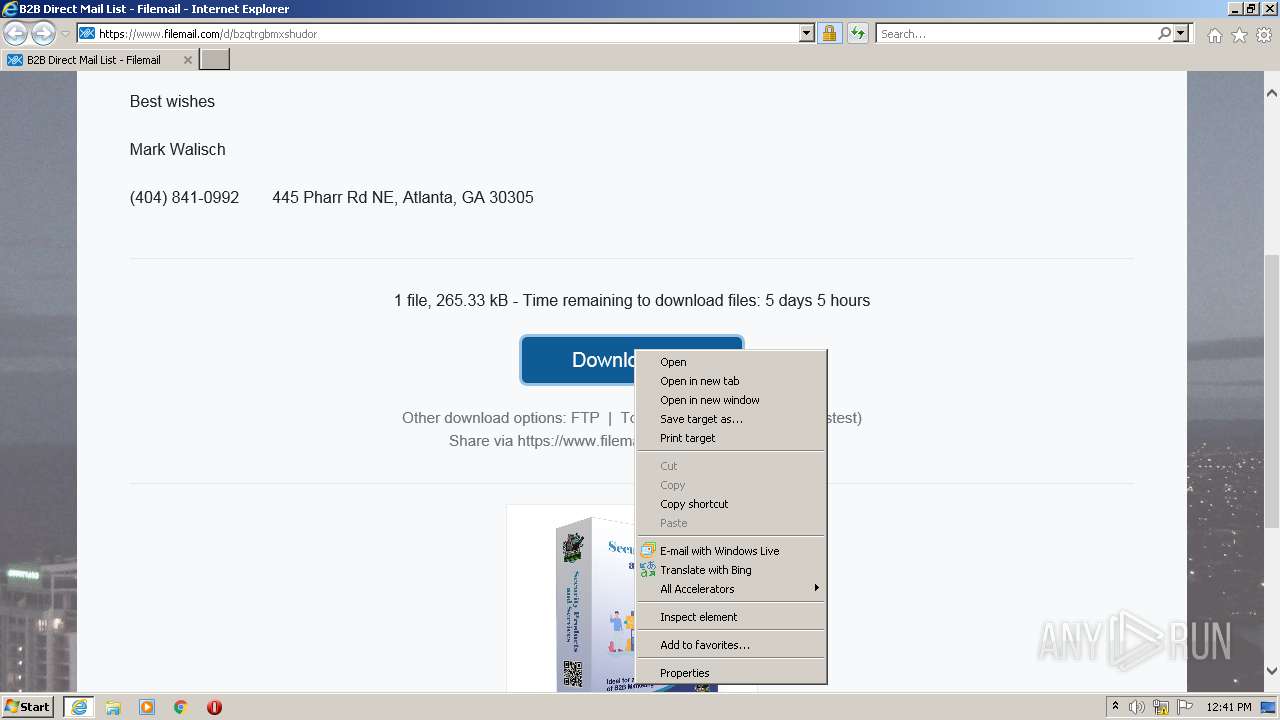Image resolution: width=1280 pixels, height=720 pixels.
Task: Click the Search box in toolbar
Action: 1016,34
